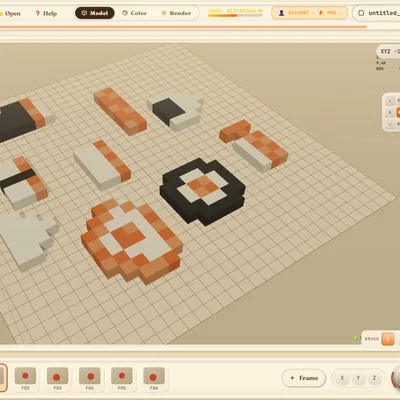
Task: Click the XYZ coordinates readout
Action: tap(389, 51)
